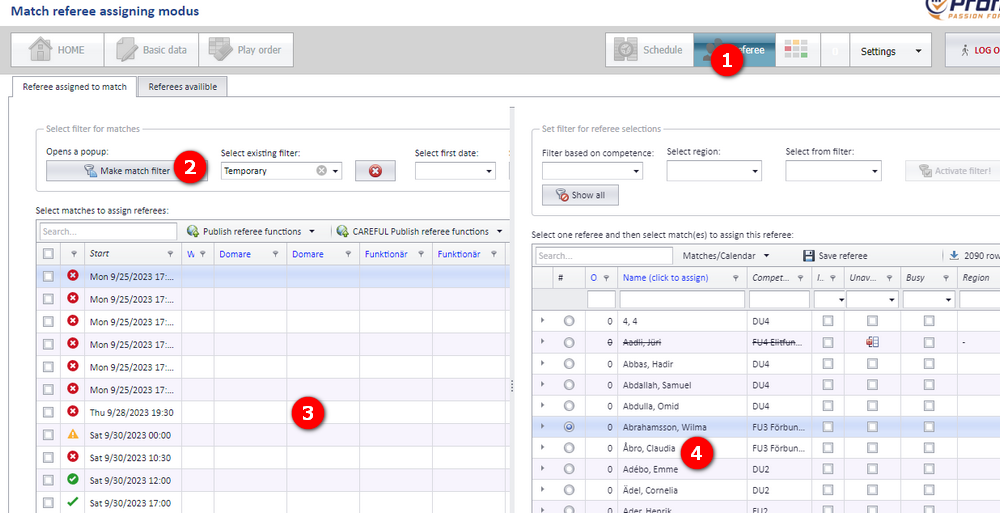Filter the Start column
The image size is (1000, 513).
170,253
